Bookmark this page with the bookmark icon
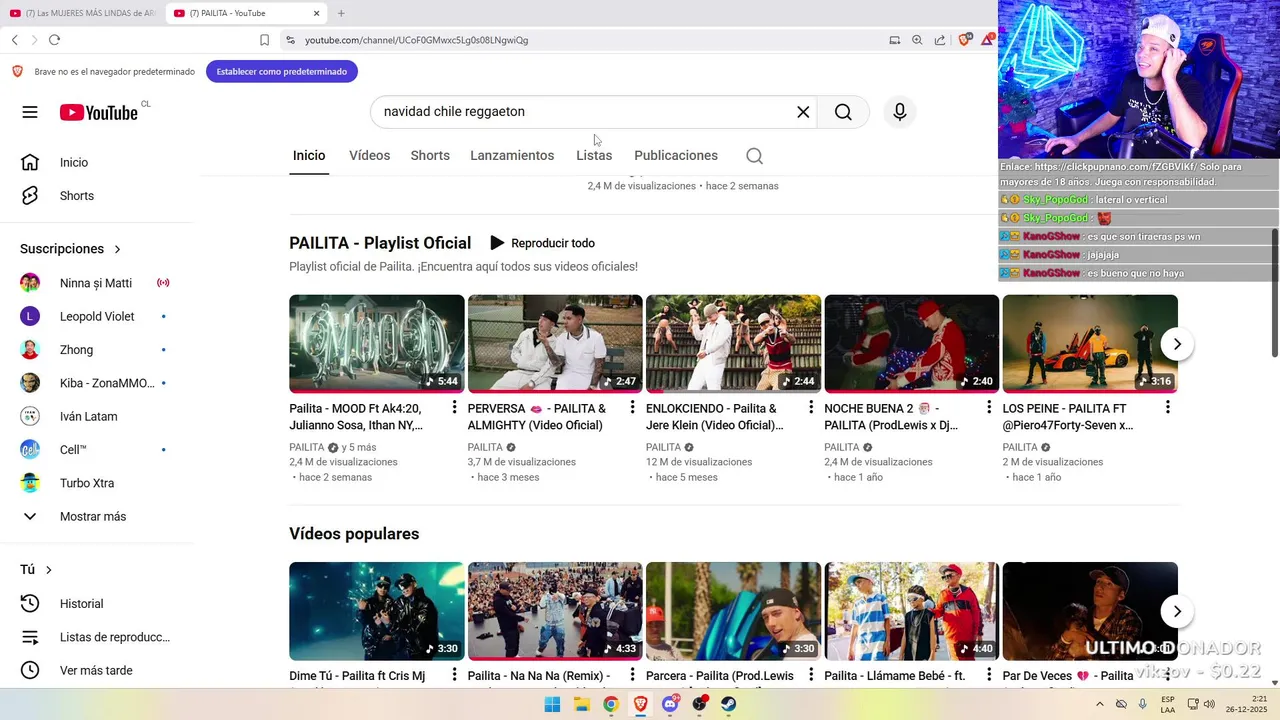The width and height of the screenshot is (1280, 720). (264, 40)
